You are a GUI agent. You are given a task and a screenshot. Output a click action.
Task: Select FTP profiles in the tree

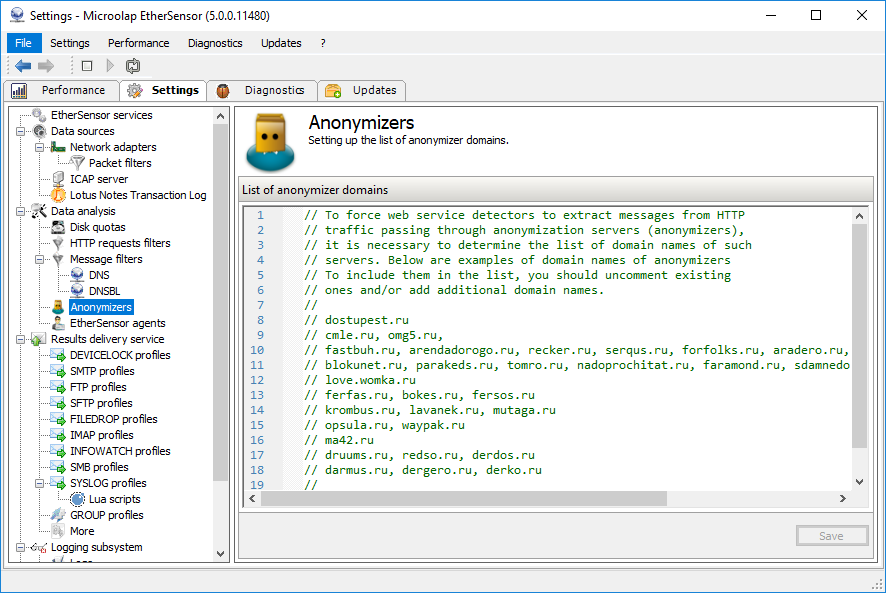(98, 387)
